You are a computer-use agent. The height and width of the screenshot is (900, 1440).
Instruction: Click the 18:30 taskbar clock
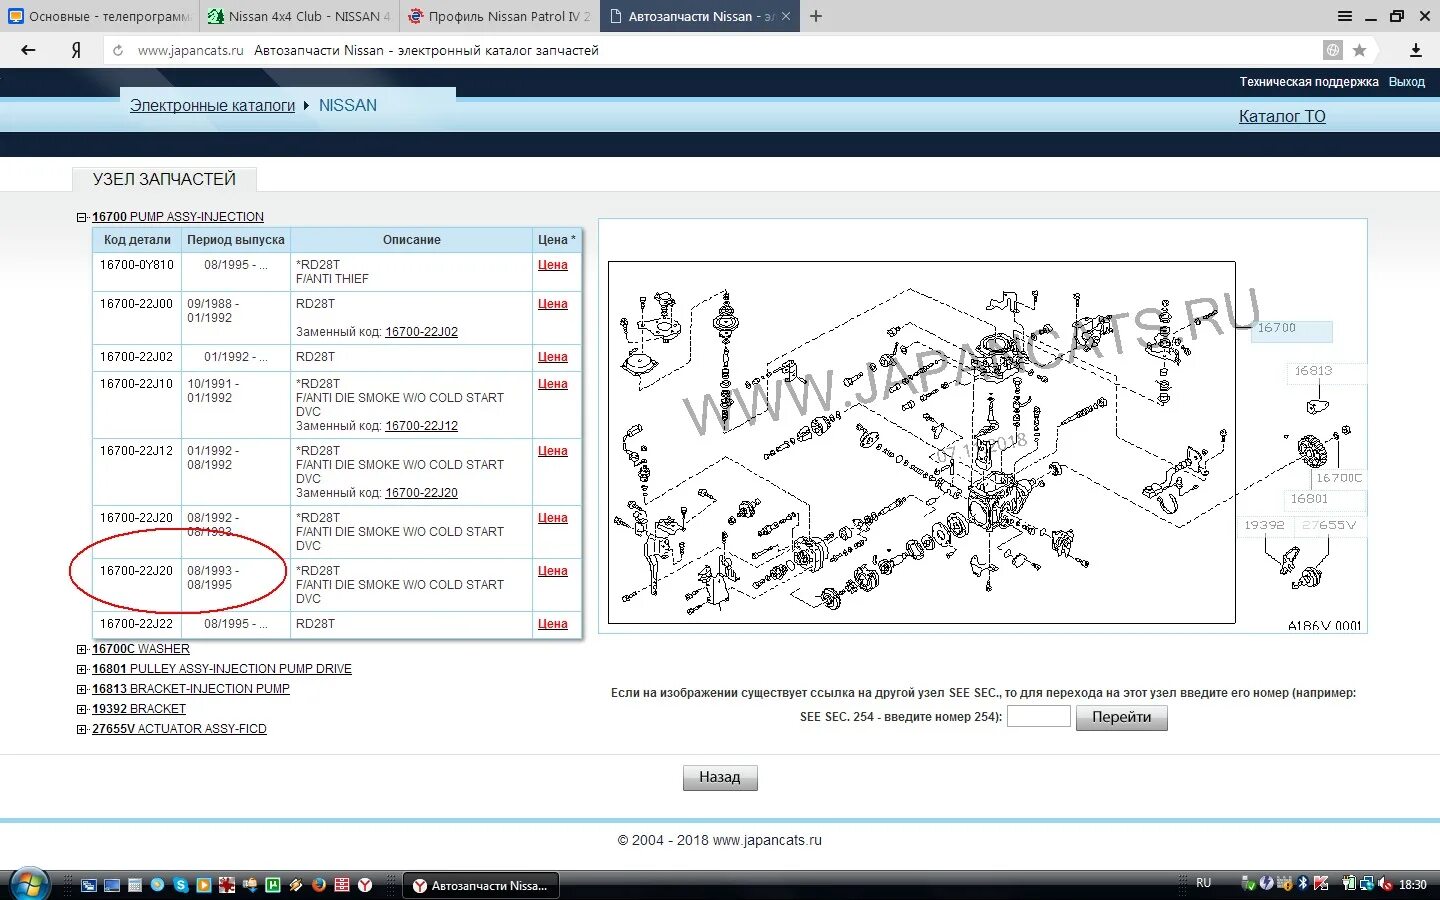(1412, 884)
